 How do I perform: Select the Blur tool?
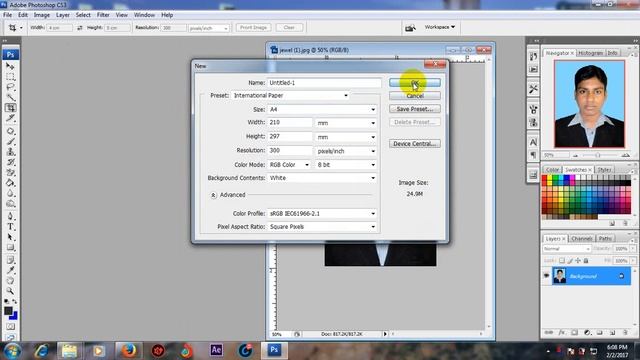tap(11, 193)
